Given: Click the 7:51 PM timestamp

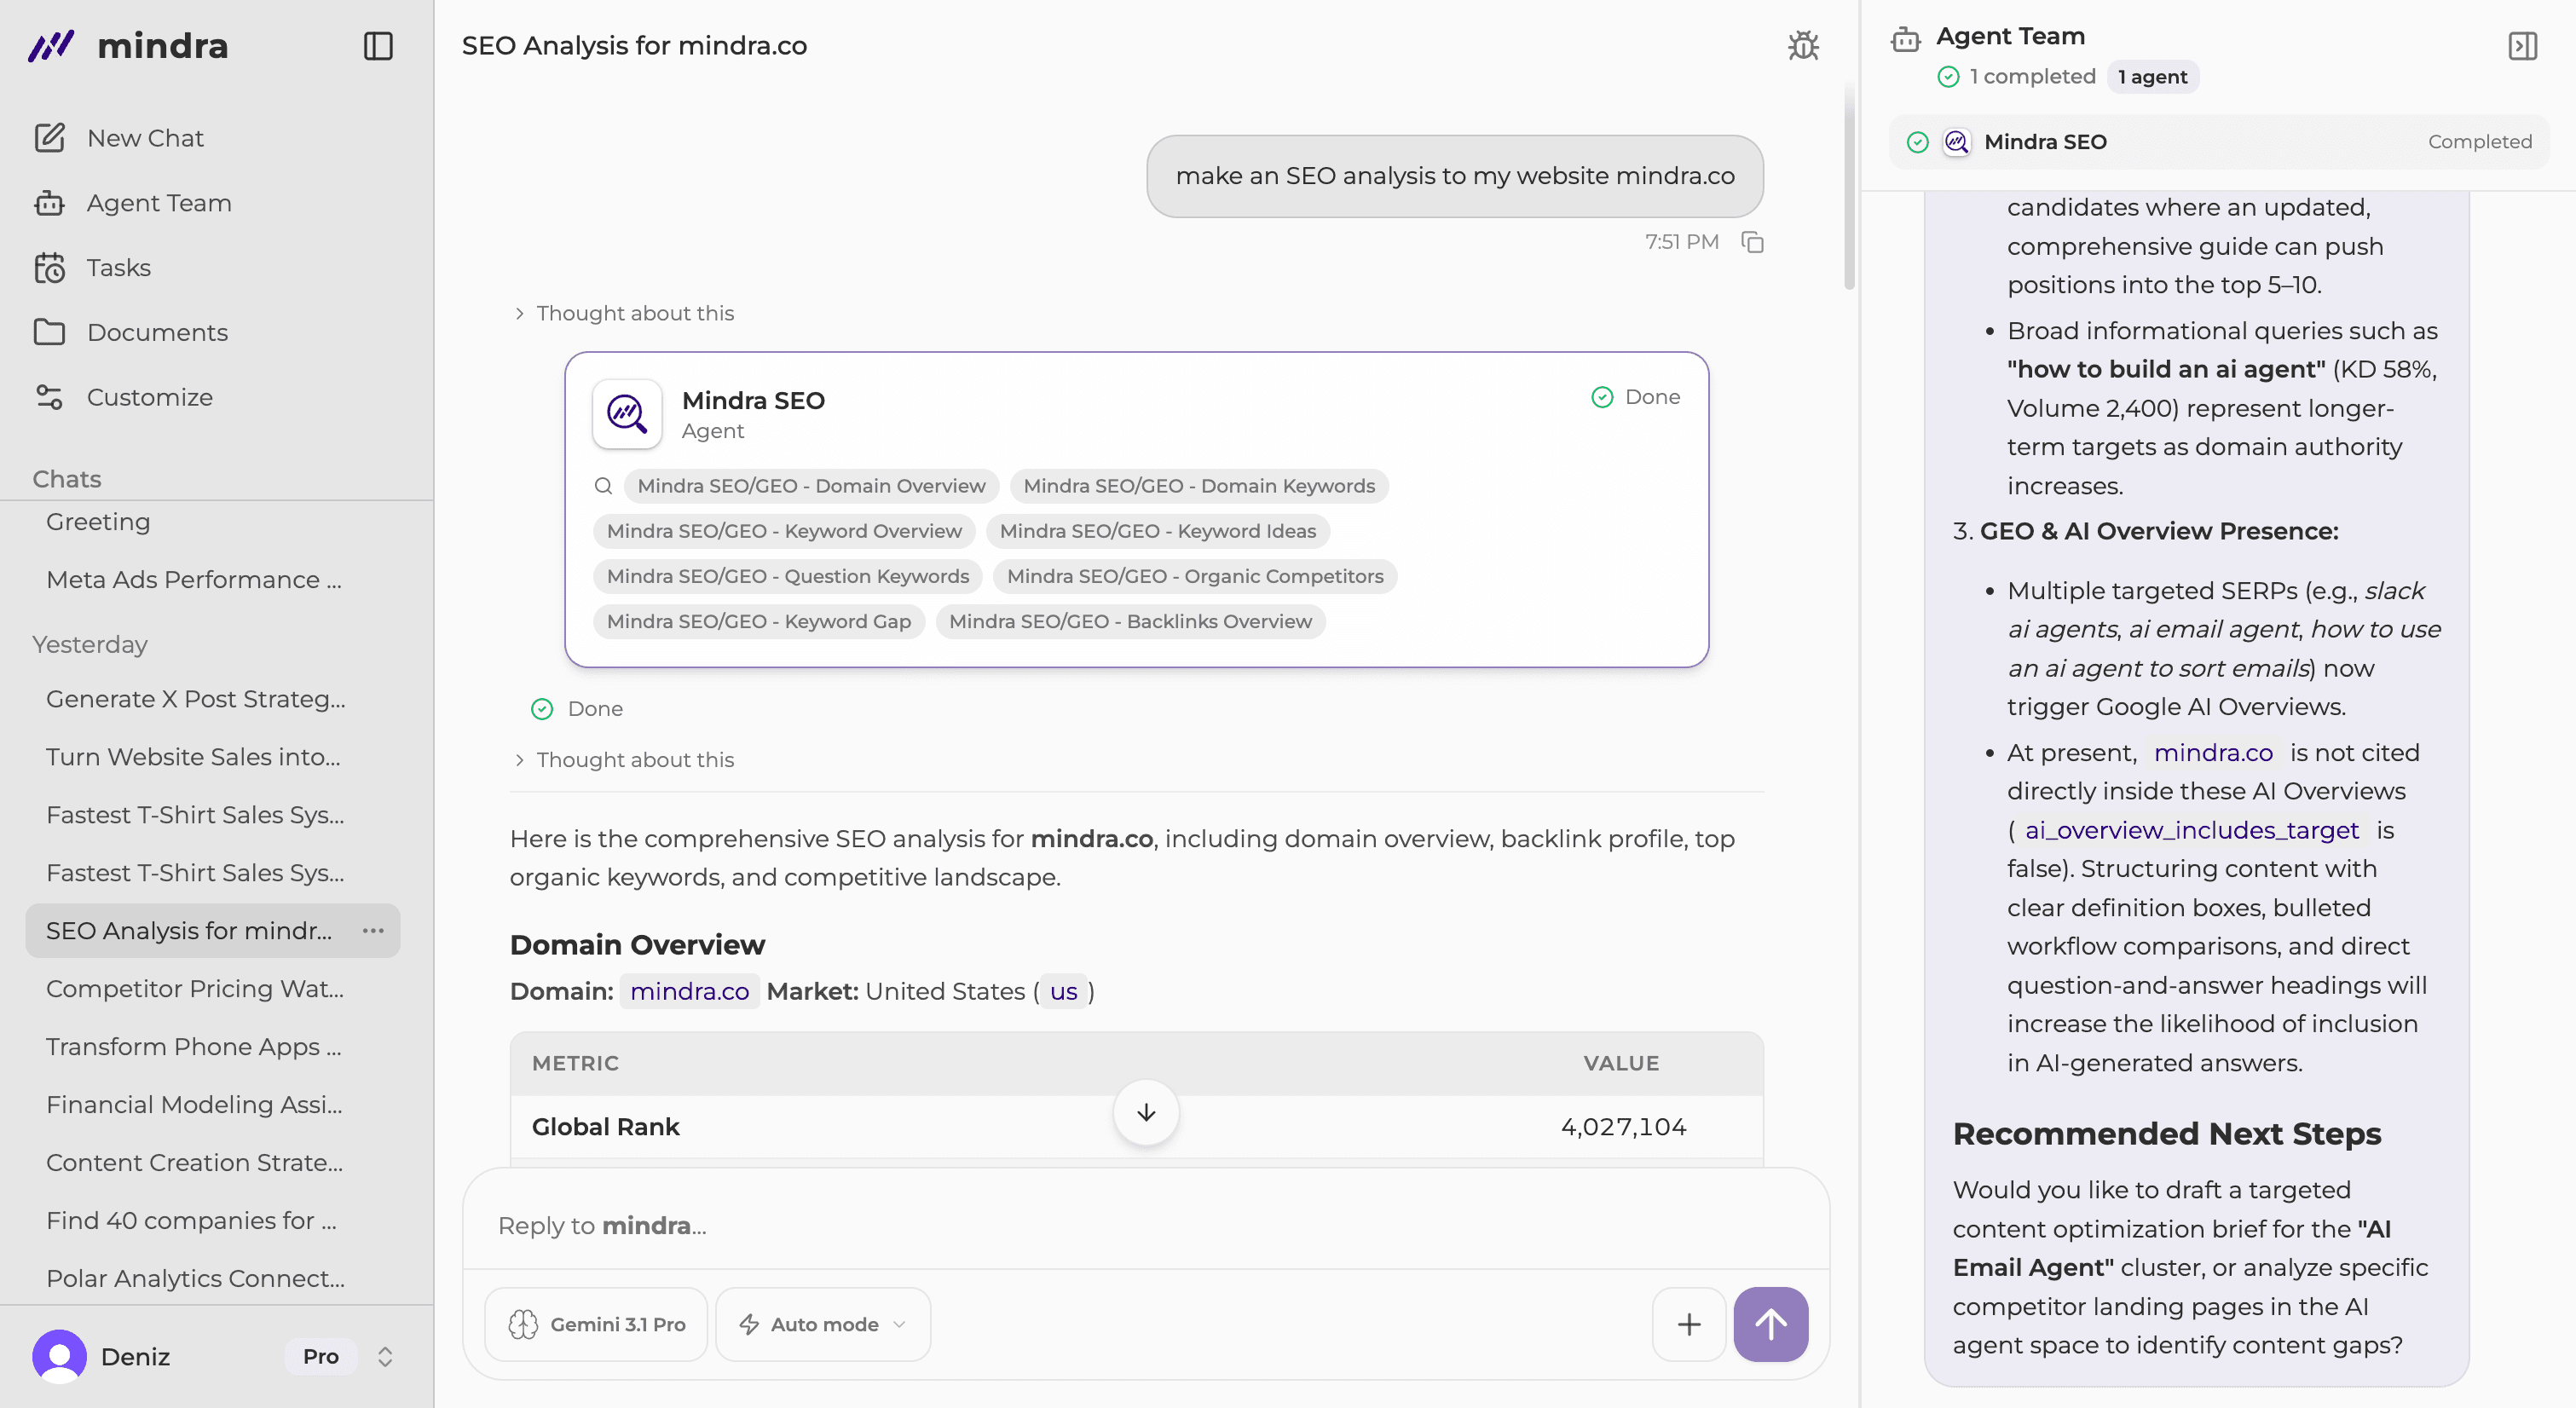Looking at the screenshot, I should [x=1681, y=242].
